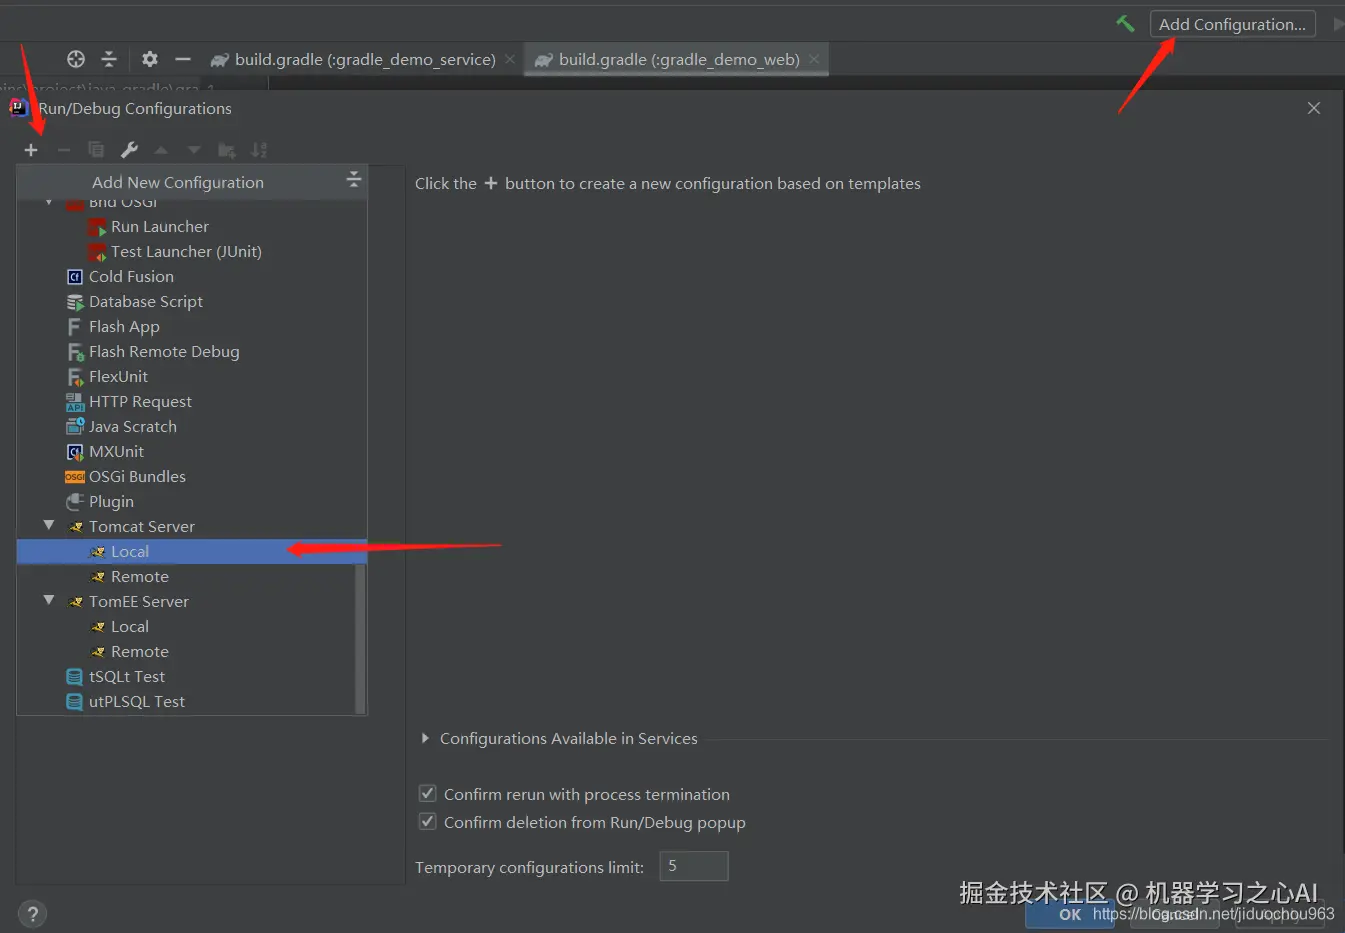Click the configuration list vertical scrollbar
This screenshot has height=933, width=1345.
360,640
